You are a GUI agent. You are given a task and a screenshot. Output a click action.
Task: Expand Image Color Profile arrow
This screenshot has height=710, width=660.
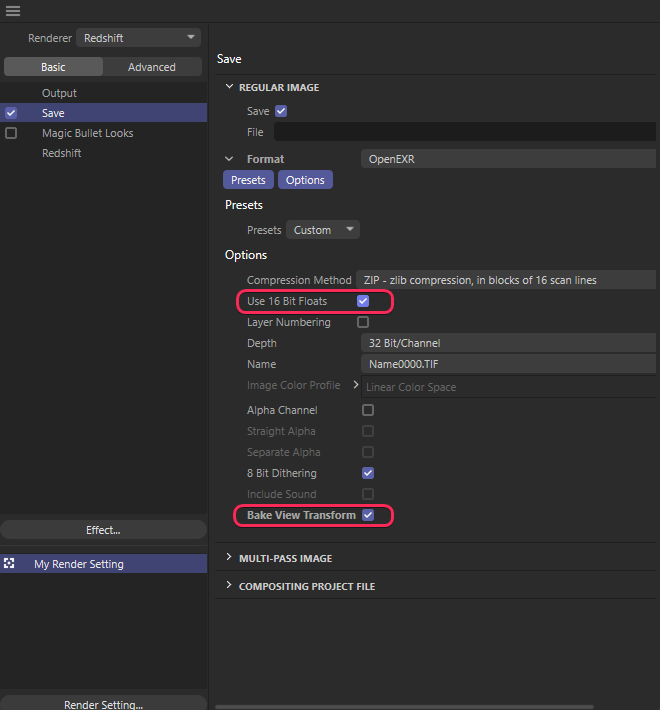[x=355, y=385]
